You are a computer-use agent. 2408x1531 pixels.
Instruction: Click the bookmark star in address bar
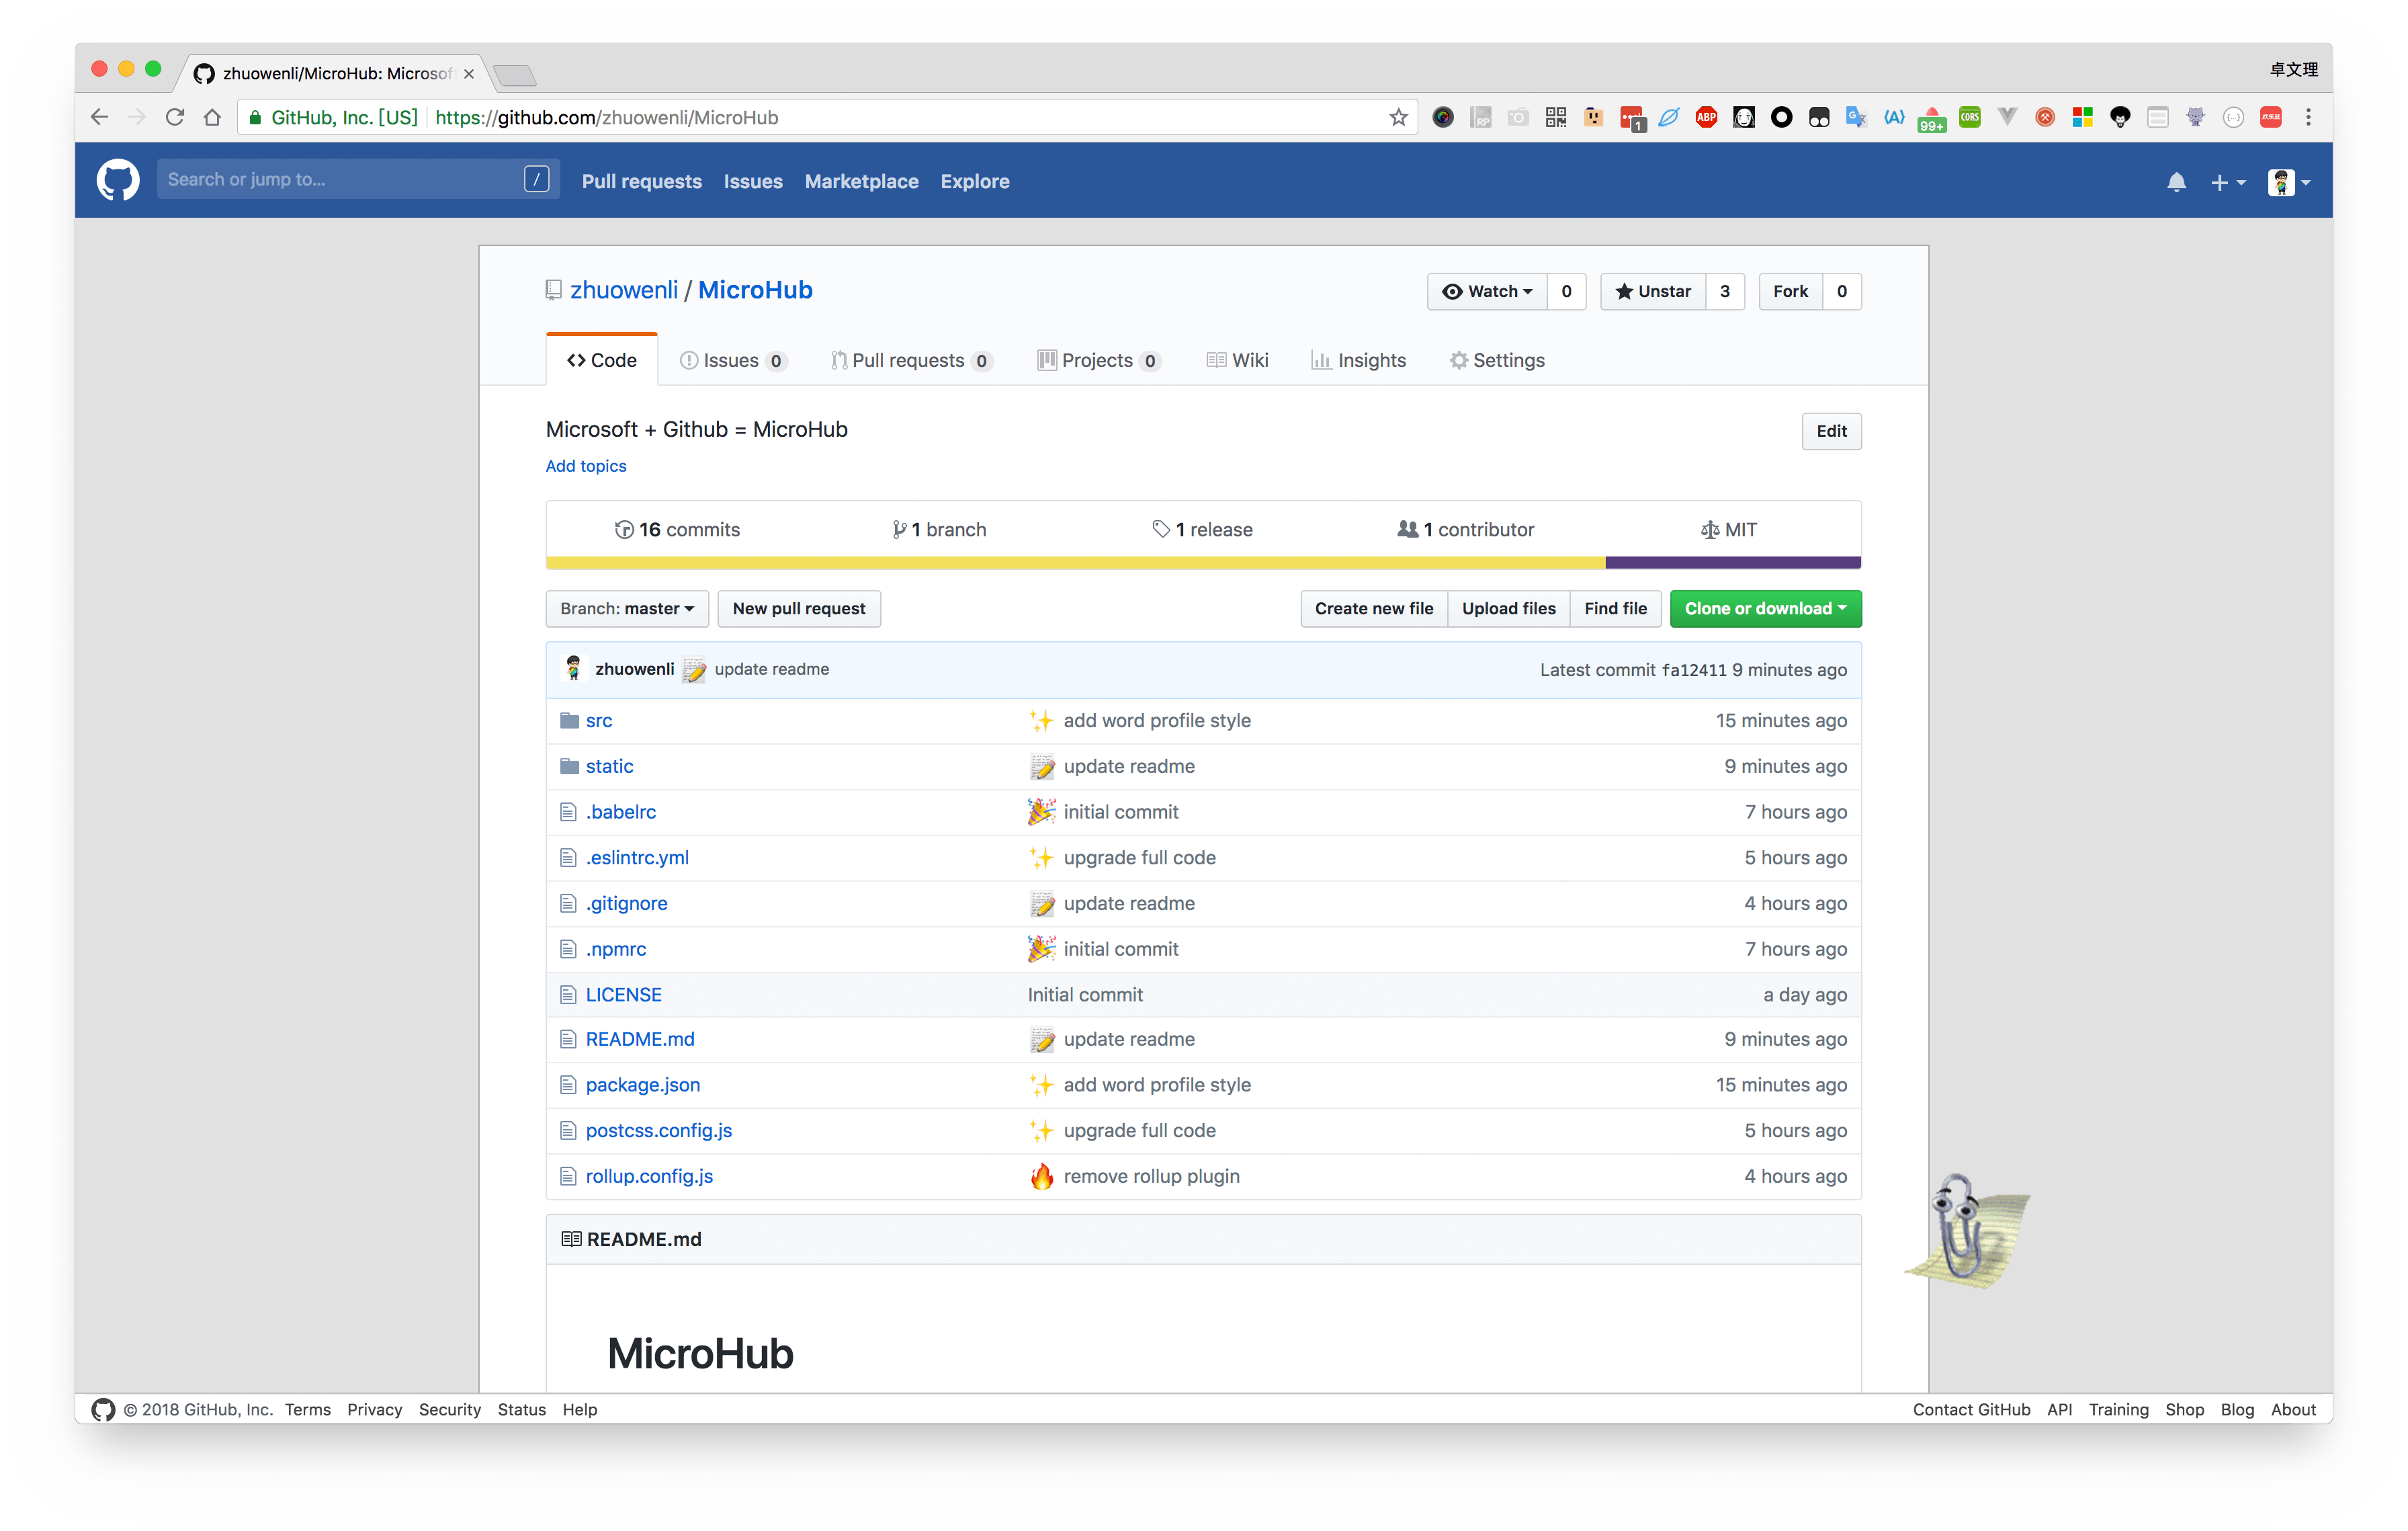coord(1398,118)
